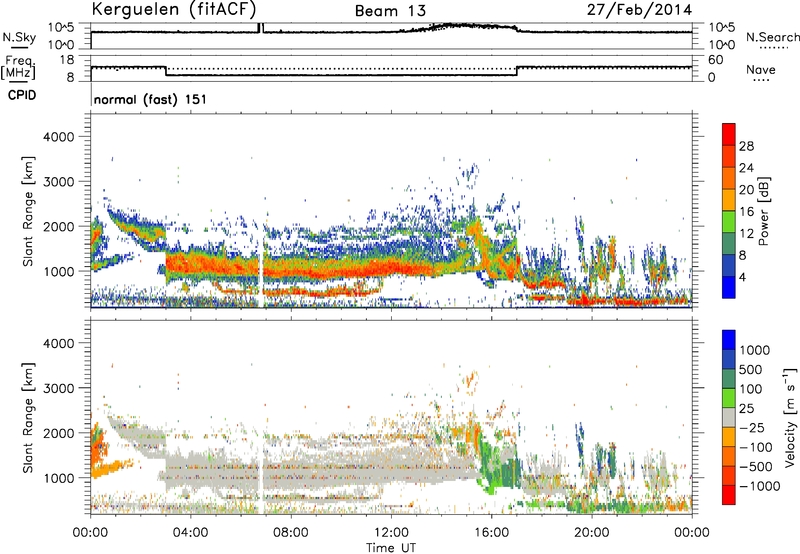Click the '18' frequency axis tick
The image size is (800, 554).
tap(67, 59)
